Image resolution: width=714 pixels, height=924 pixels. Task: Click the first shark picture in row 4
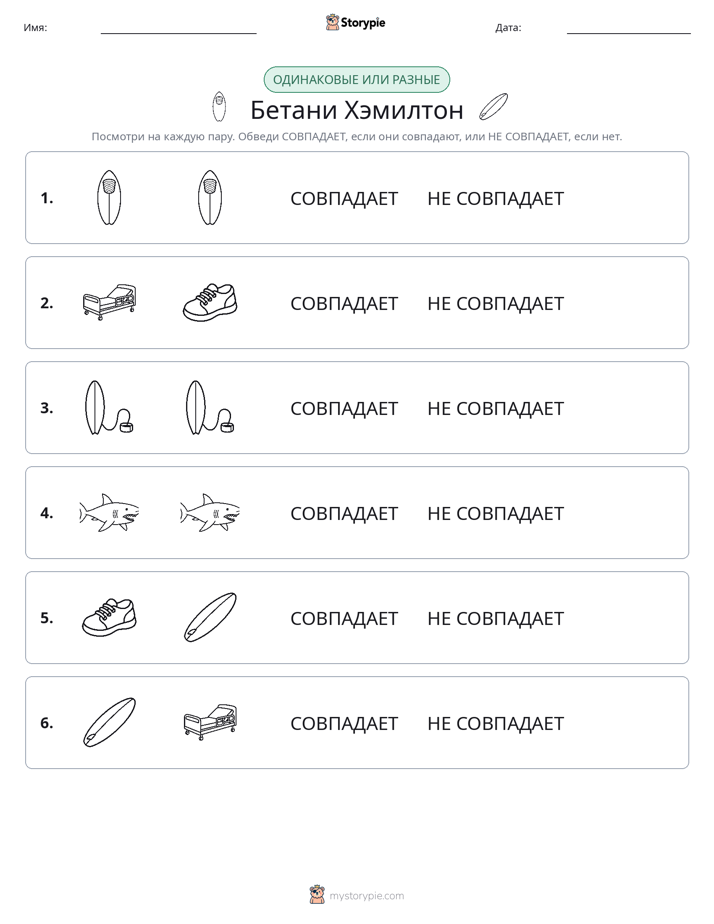pos(109,513)
